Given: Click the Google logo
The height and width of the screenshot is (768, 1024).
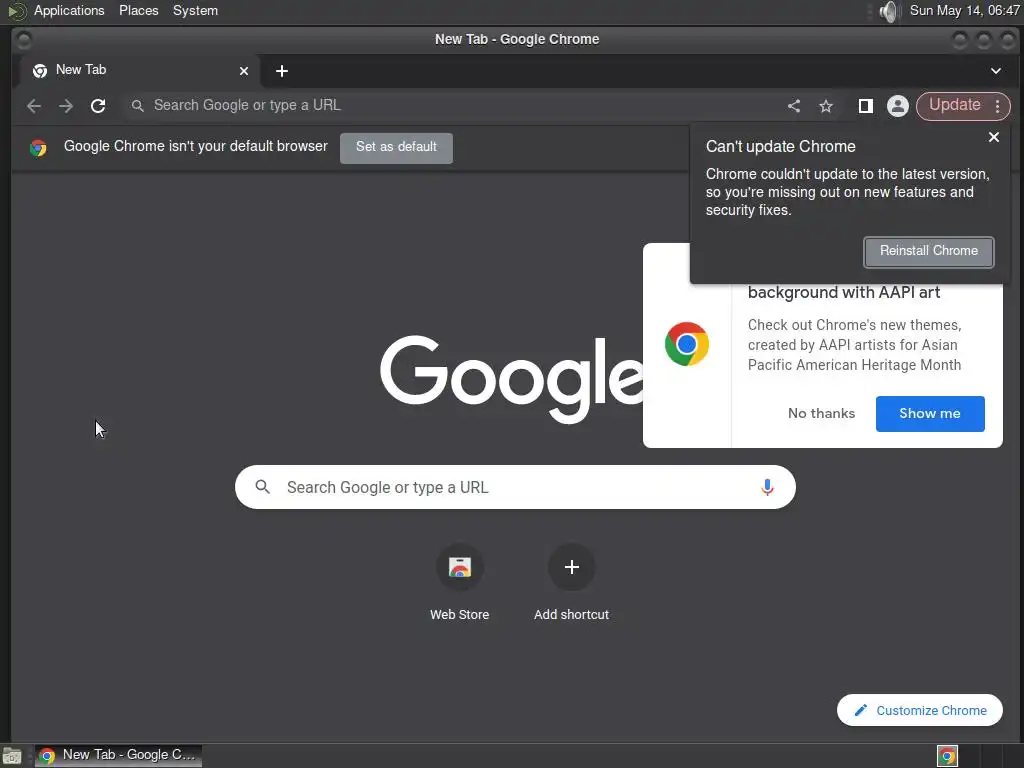Looking at the screenshot, I should click(511, 379).
